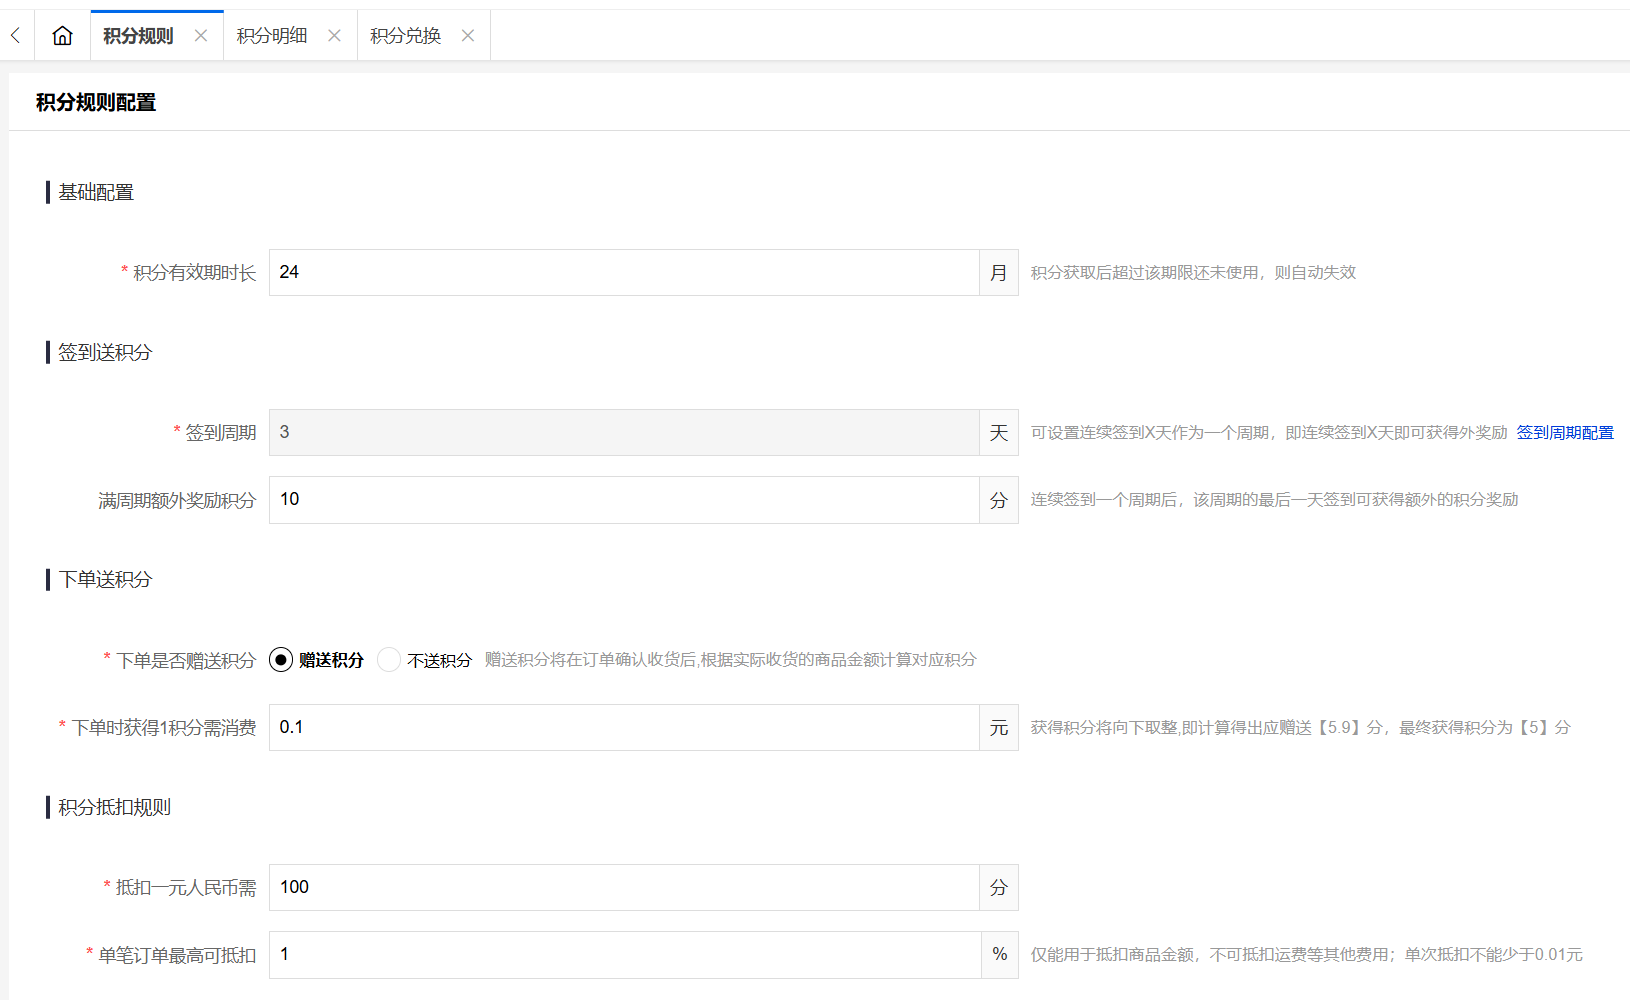Close the 积分兑换 tab
Screen dimensions: 1630x1000
click(467, 36)
